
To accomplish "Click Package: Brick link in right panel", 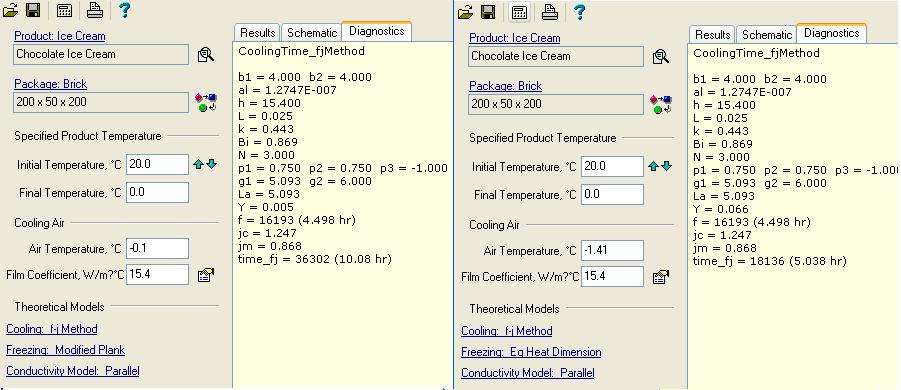I will [x=506, y=86].
